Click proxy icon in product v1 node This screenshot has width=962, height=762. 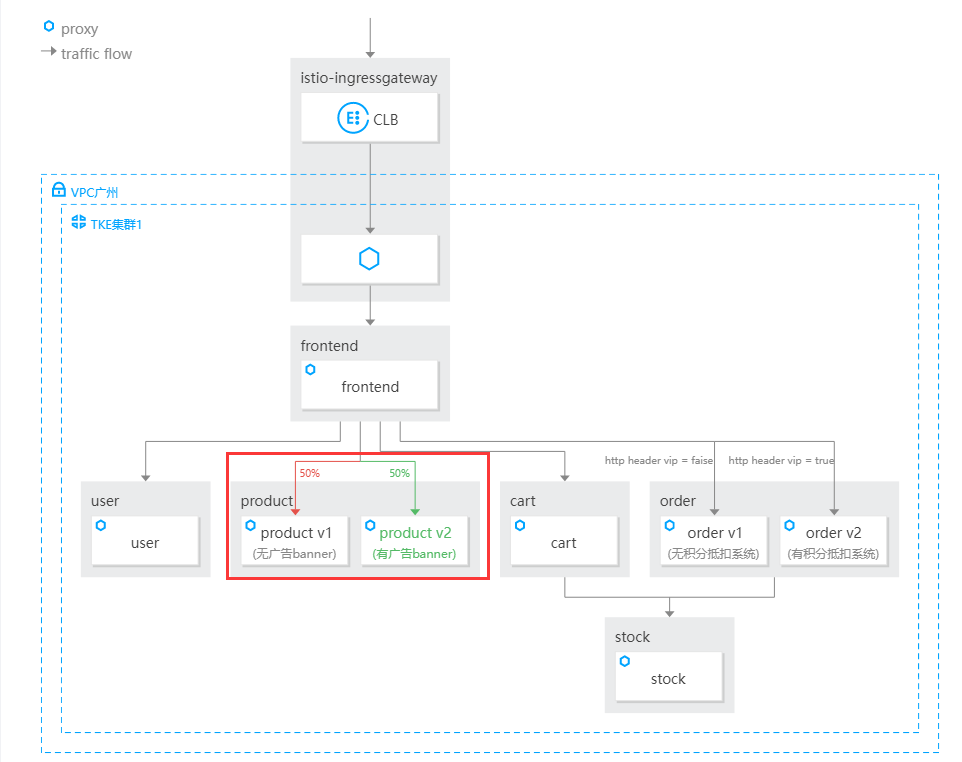[251, 525]
